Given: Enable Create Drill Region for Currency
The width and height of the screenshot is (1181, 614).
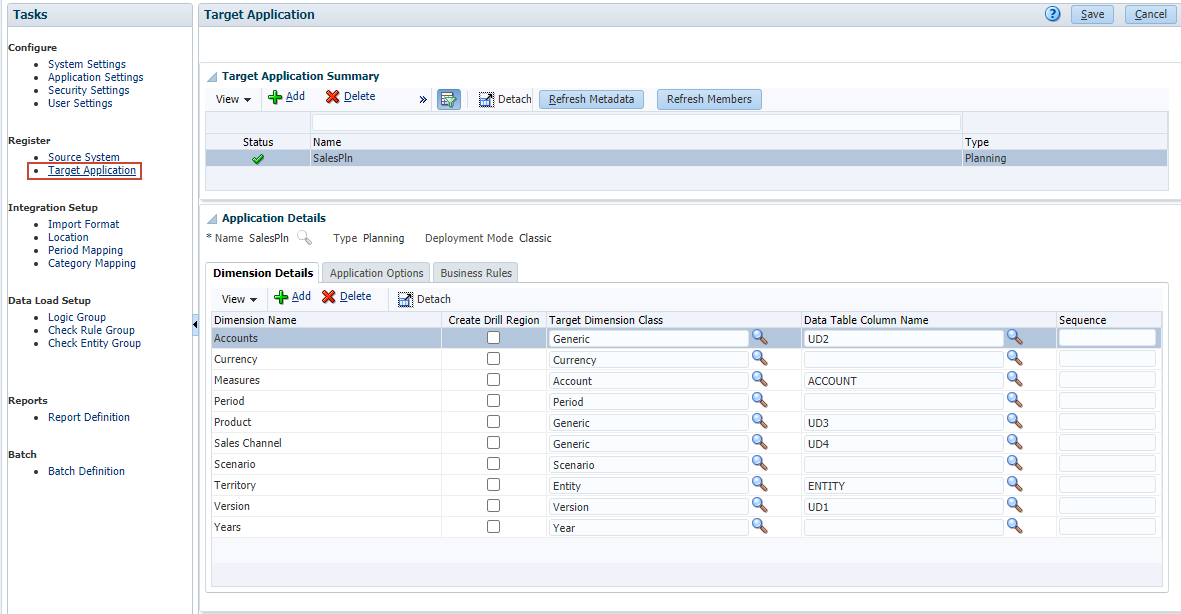Looking at the screenshot, I should pyautogui.click(x=493, y=359).
